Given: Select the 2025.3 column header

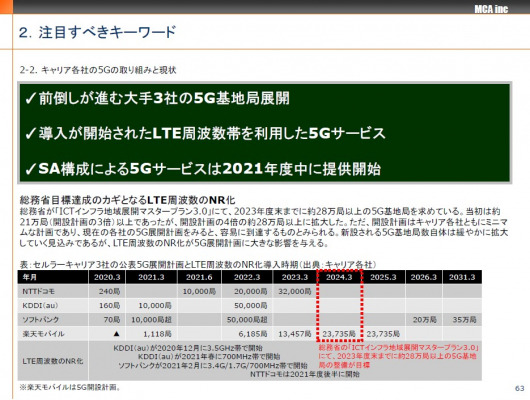Looking at the screenshot, I should (x=383, y=277).
